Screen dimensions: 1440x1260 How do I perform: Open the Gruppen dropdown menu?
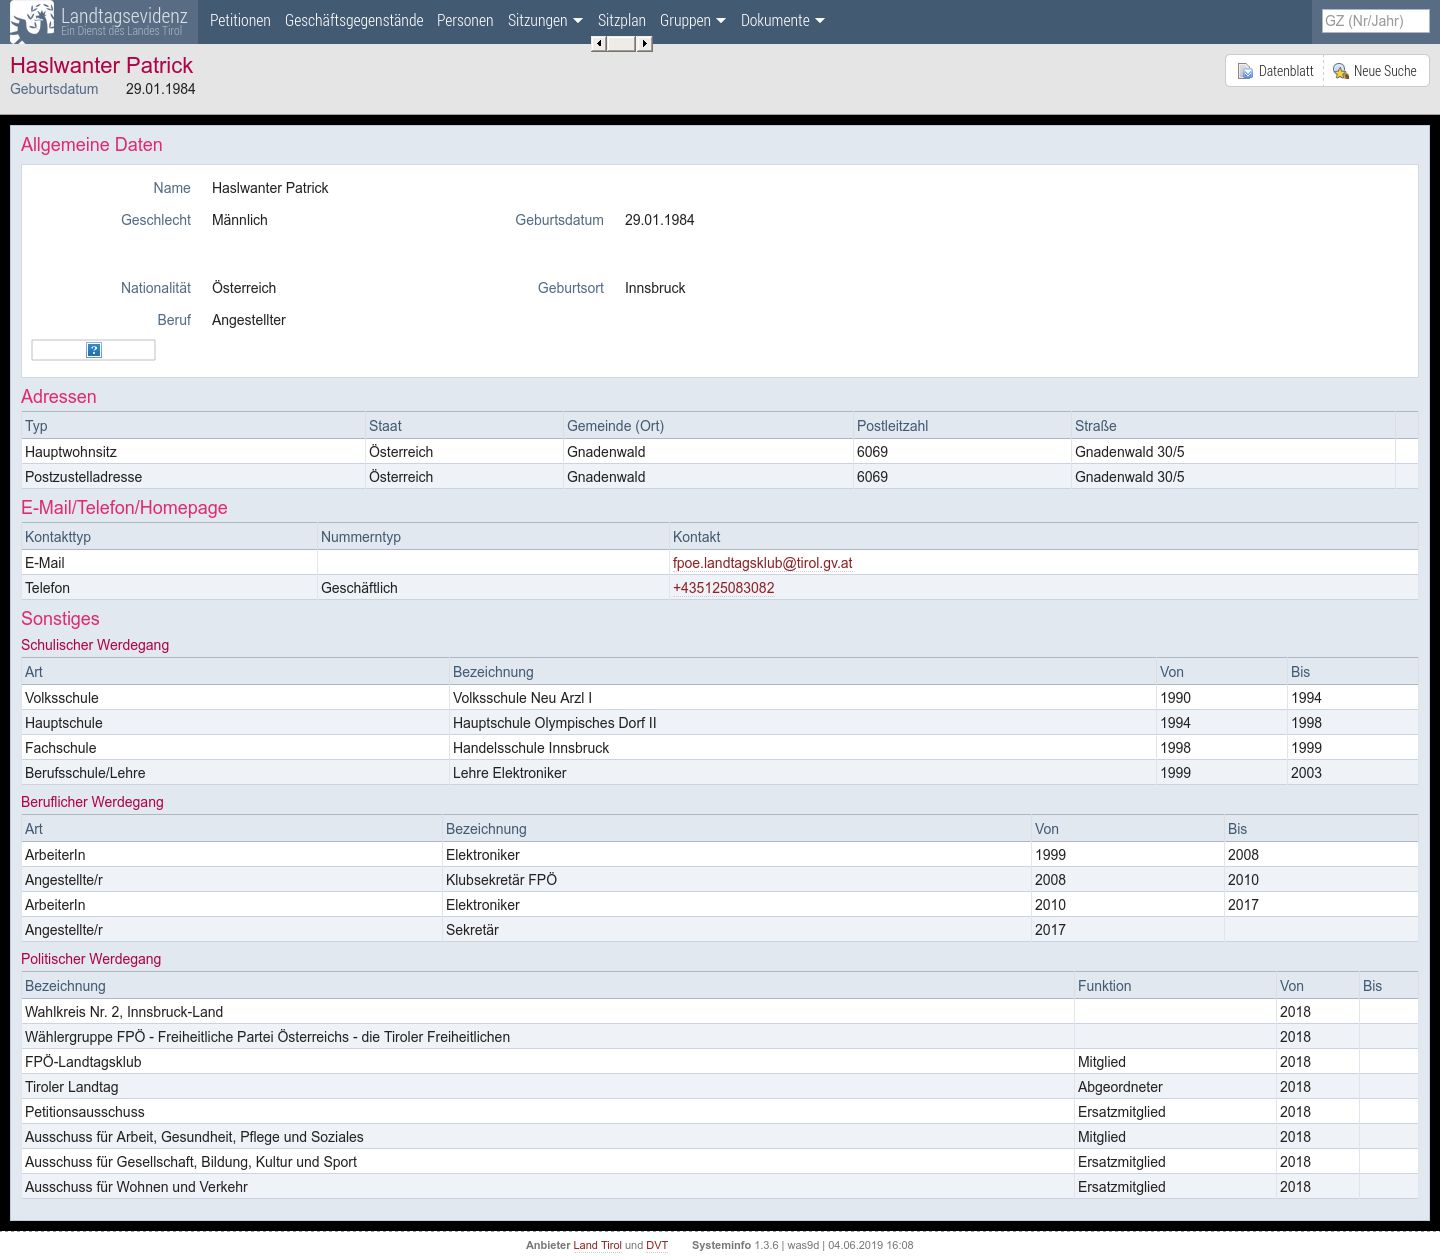pyautogui.click(x=693, y=21)
